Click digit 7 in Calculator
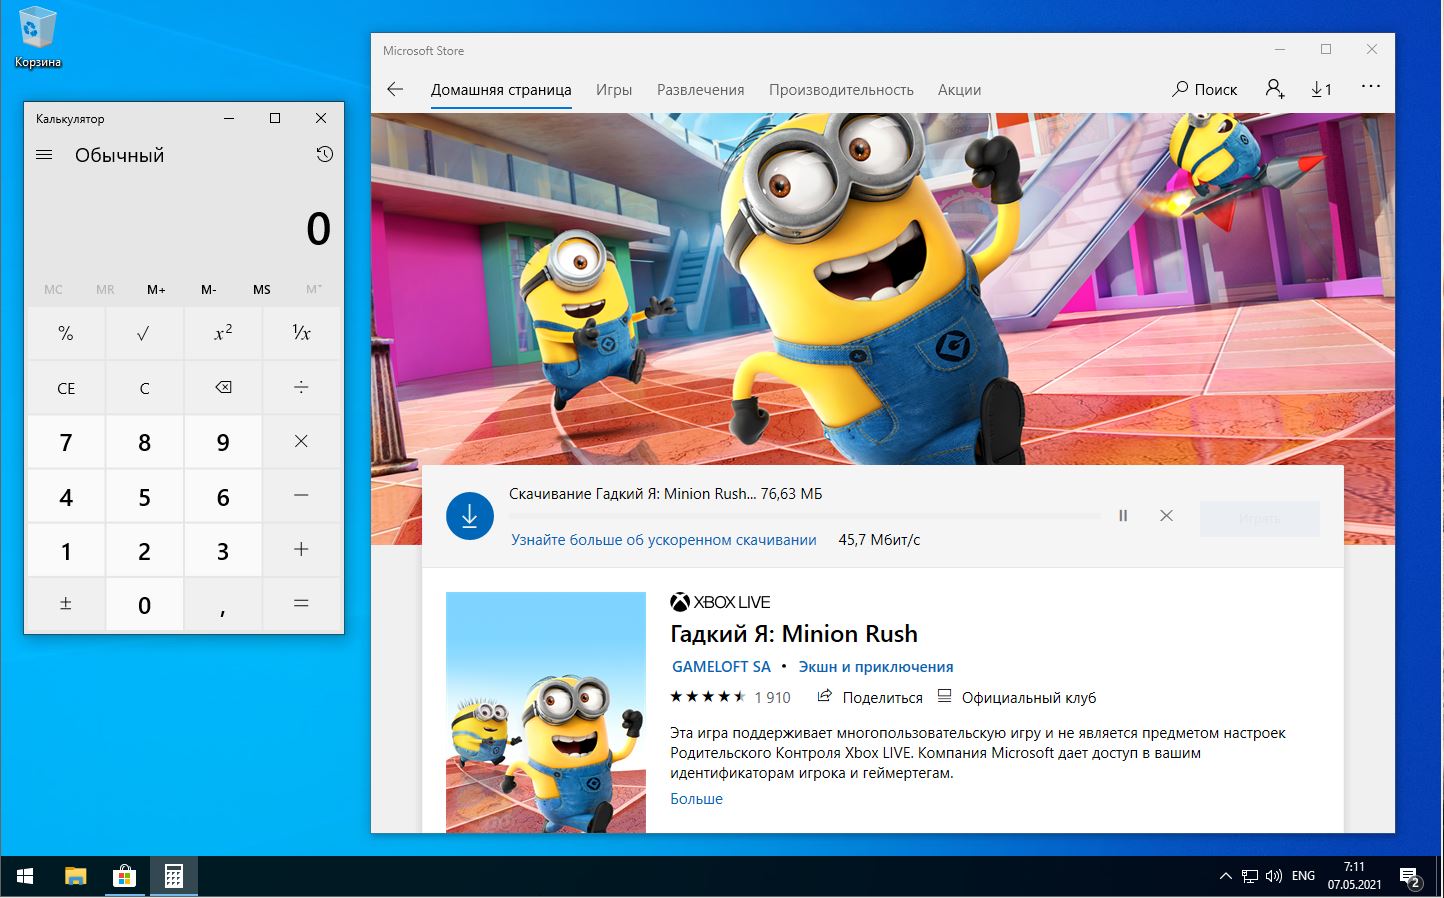The image size is (1444, 898). click(x=66, y=441)
